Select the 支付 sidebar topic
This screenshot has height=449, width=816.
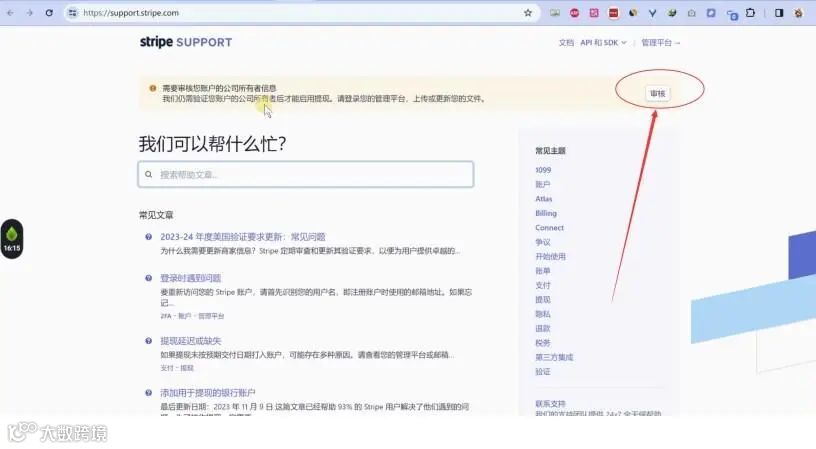[x=543, y=285]
